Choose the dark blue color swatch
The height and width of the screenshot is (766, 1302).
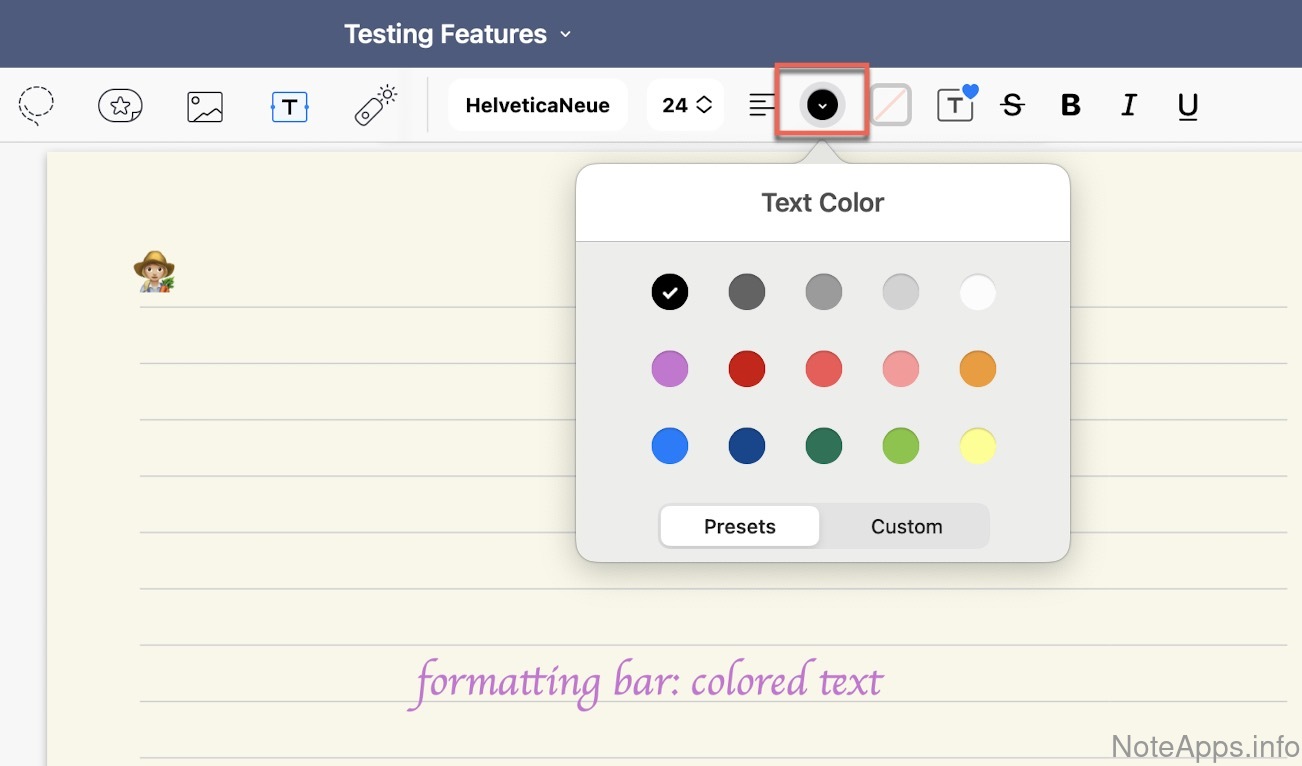747,446
